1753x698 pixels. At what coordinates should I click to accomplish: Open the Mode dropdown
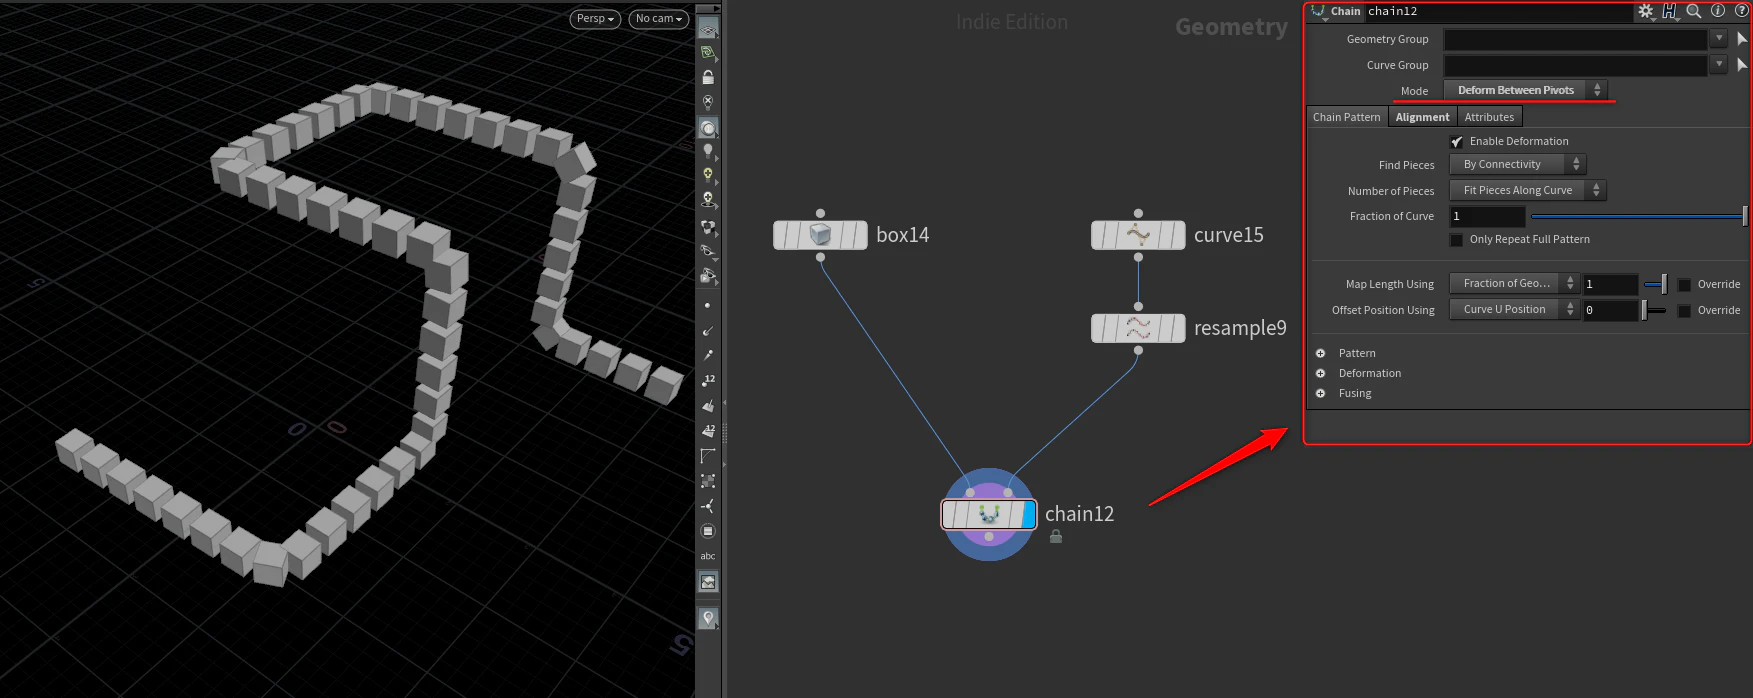point(1525,90)
